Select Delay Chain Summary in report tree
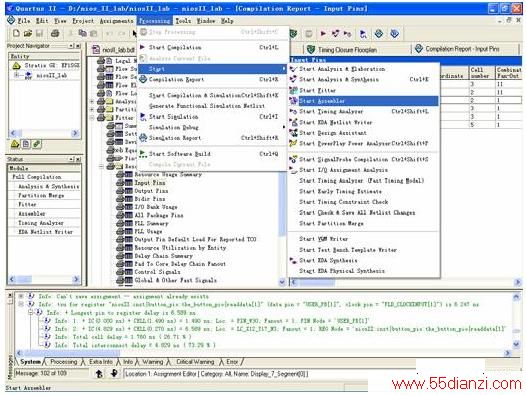 coord(163,256)
